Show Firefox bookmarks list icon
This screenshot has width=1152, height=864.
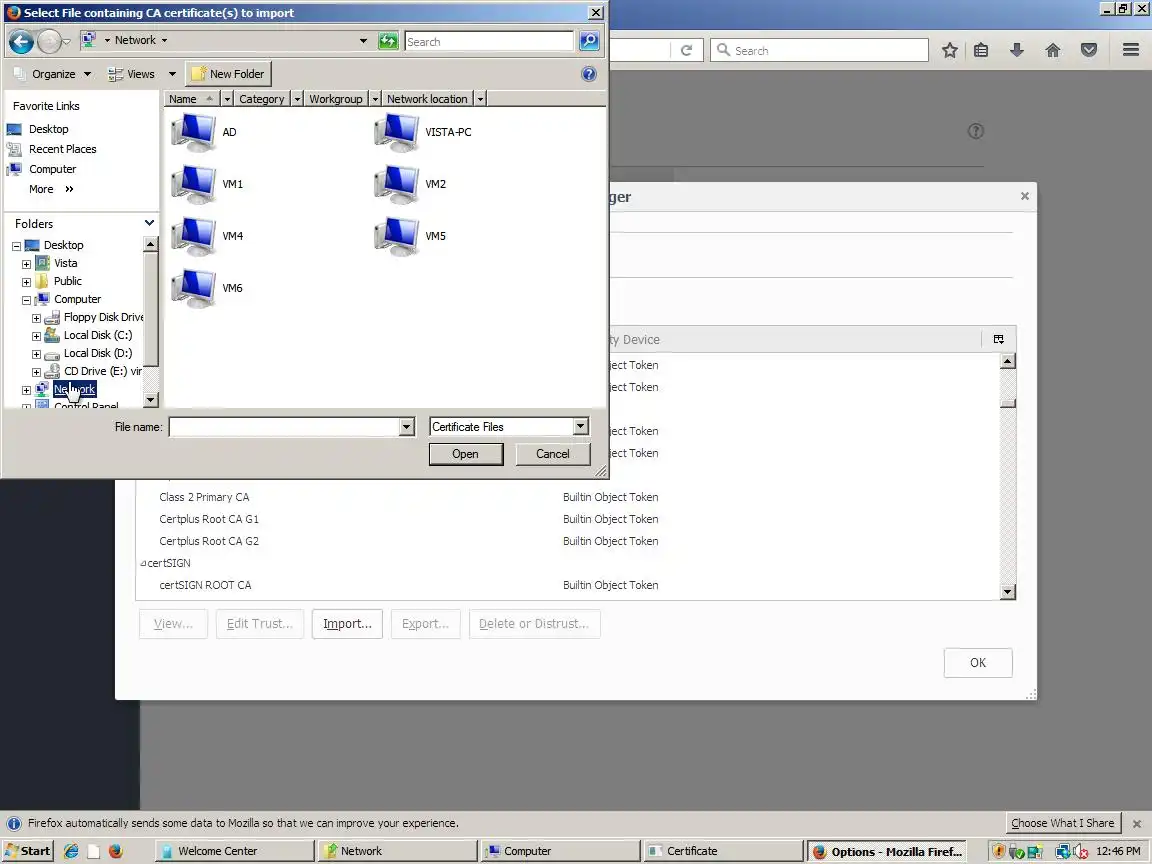tap(981, 50)
